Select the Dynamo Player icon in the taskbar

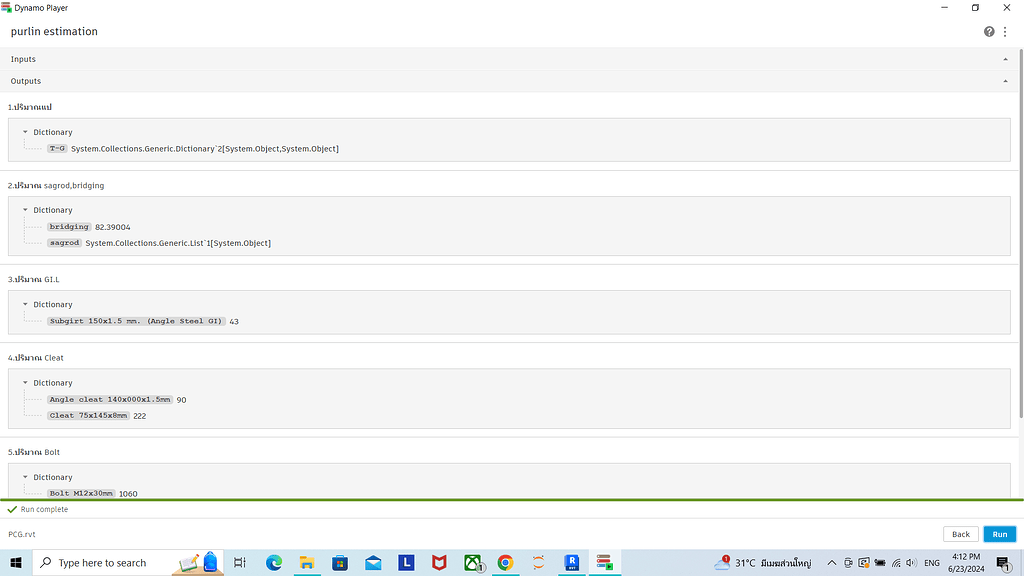pos(603,562)
